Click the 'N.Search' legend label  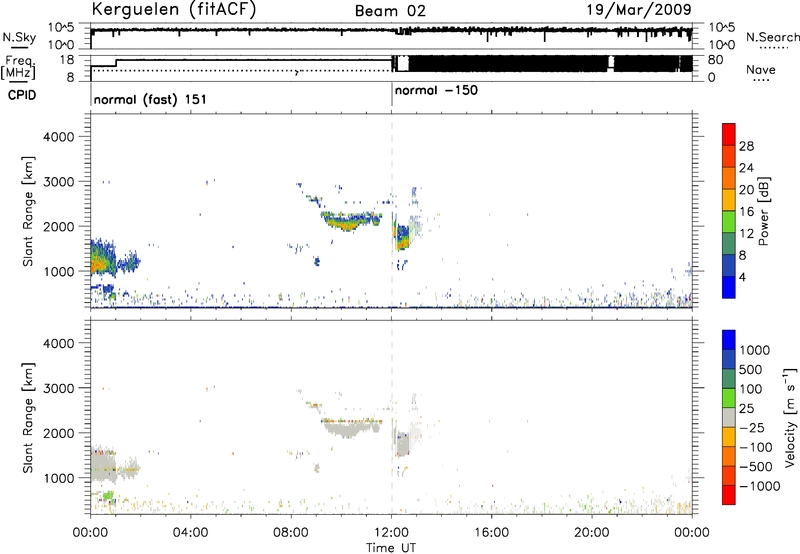(x=772, y=37)
